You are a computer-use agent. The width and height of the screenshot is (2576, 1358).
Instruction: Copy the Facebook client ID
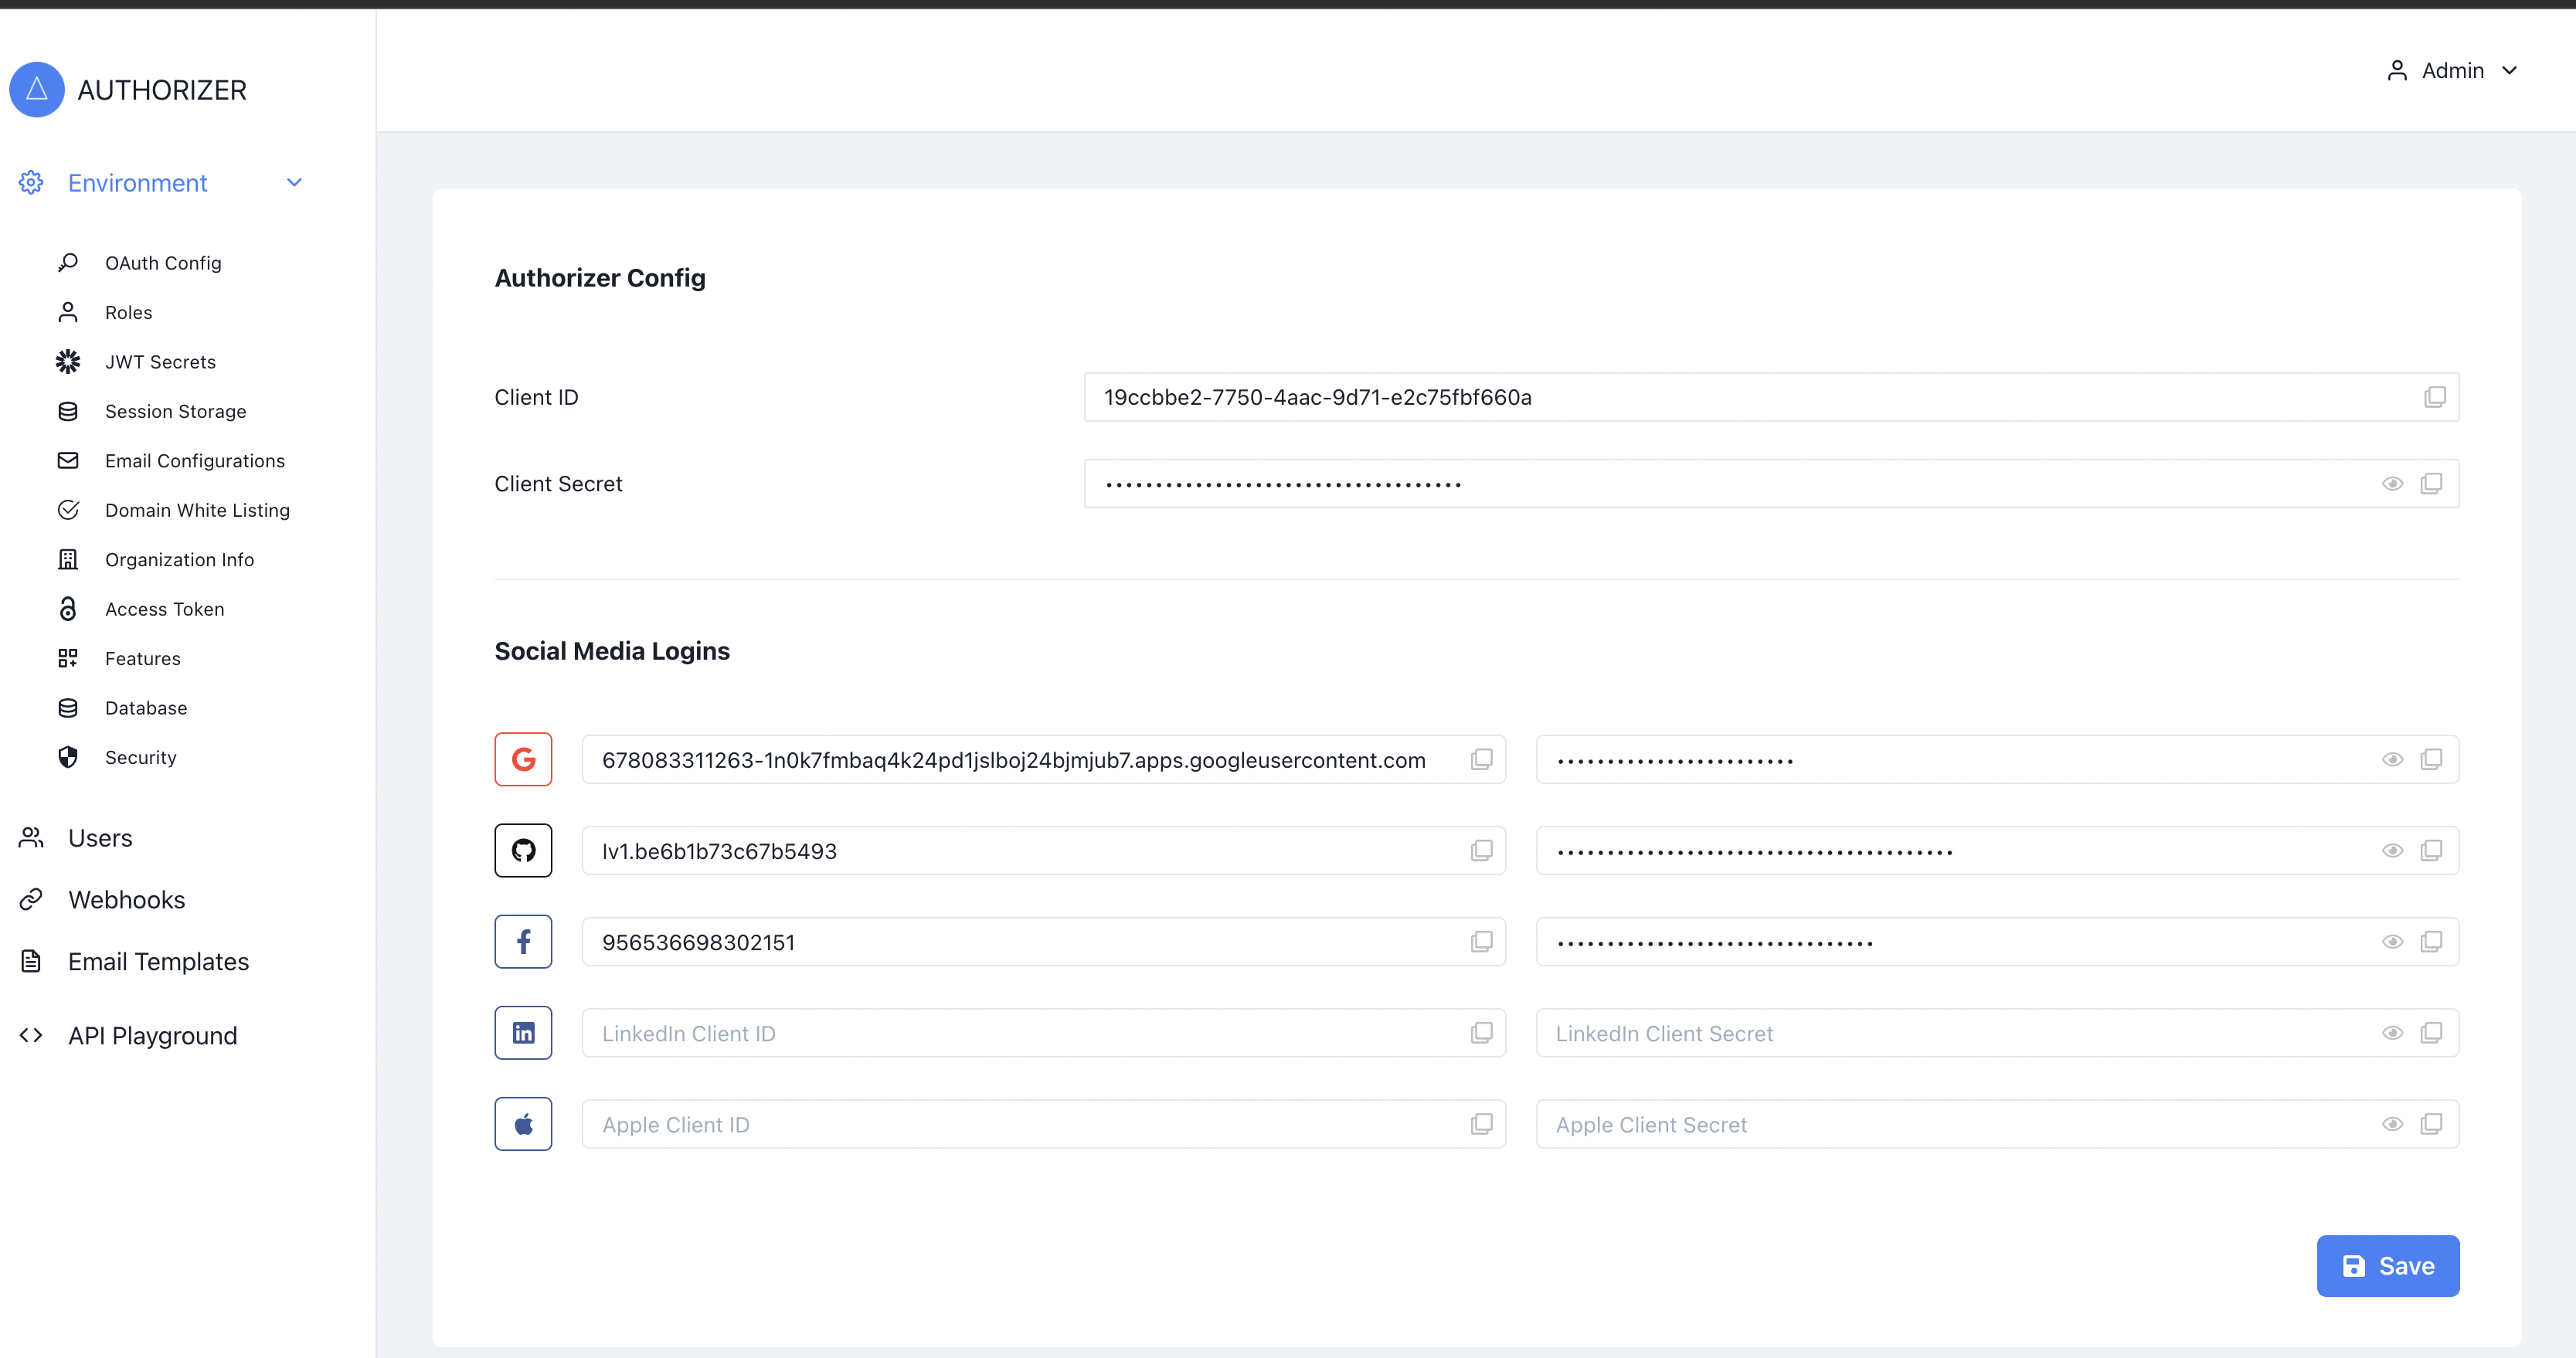[x=1481, y=942]
